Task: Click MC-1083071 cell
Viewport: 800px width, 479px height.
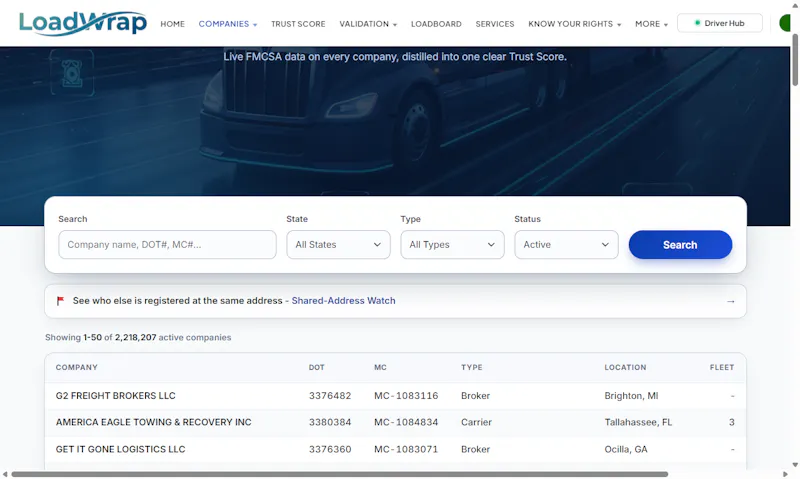Action: click(406, 449)
